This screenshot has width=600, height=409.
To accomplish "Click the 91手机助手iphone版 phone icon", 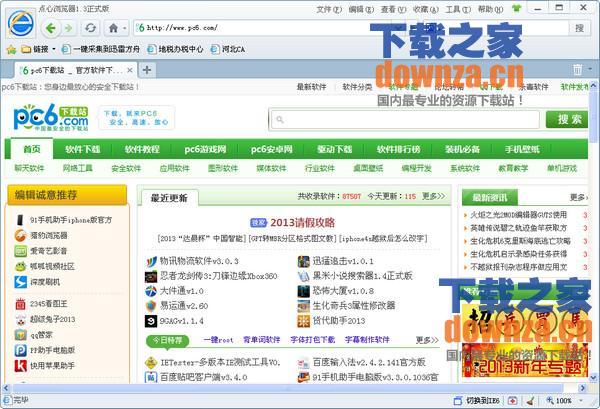I will (20, 220).
